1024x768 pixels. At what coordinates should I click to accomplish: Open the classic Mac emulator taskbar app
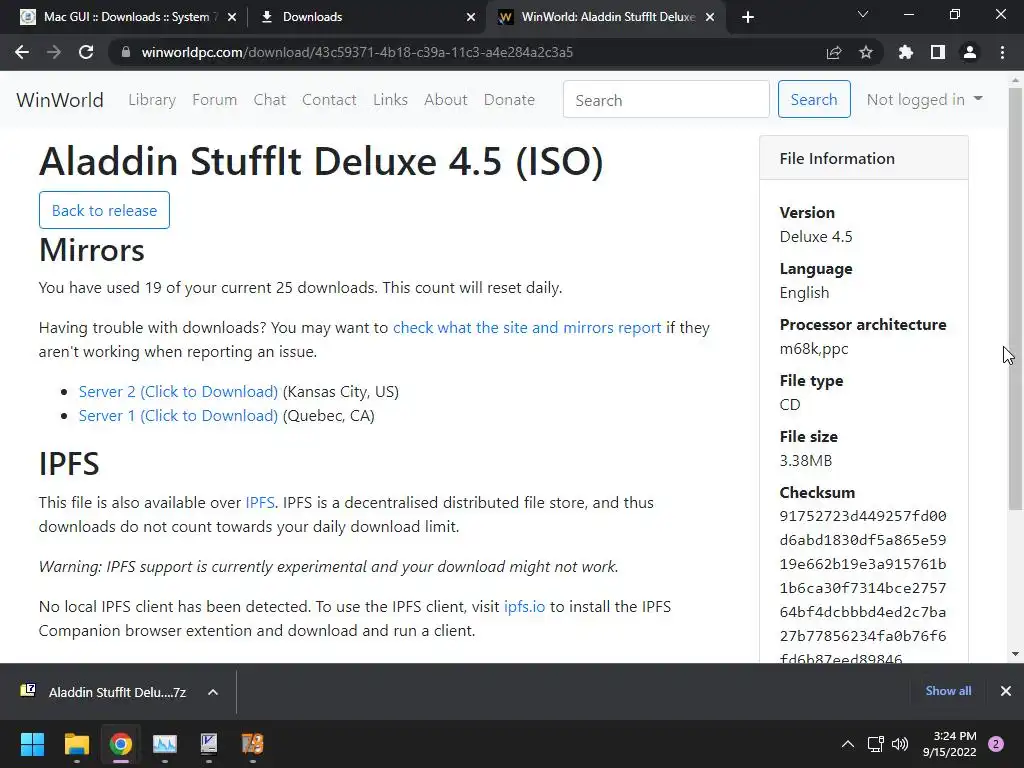click(x=209, y=744)
